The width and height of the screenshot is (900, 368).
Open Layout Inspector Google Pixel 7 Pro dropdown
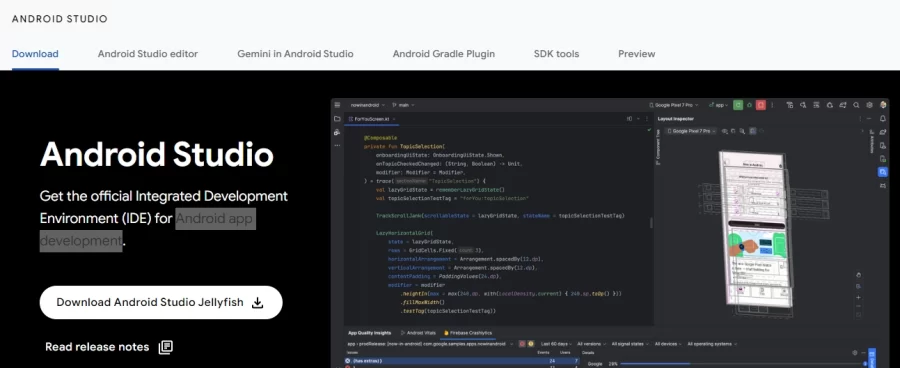pos(691,131)
